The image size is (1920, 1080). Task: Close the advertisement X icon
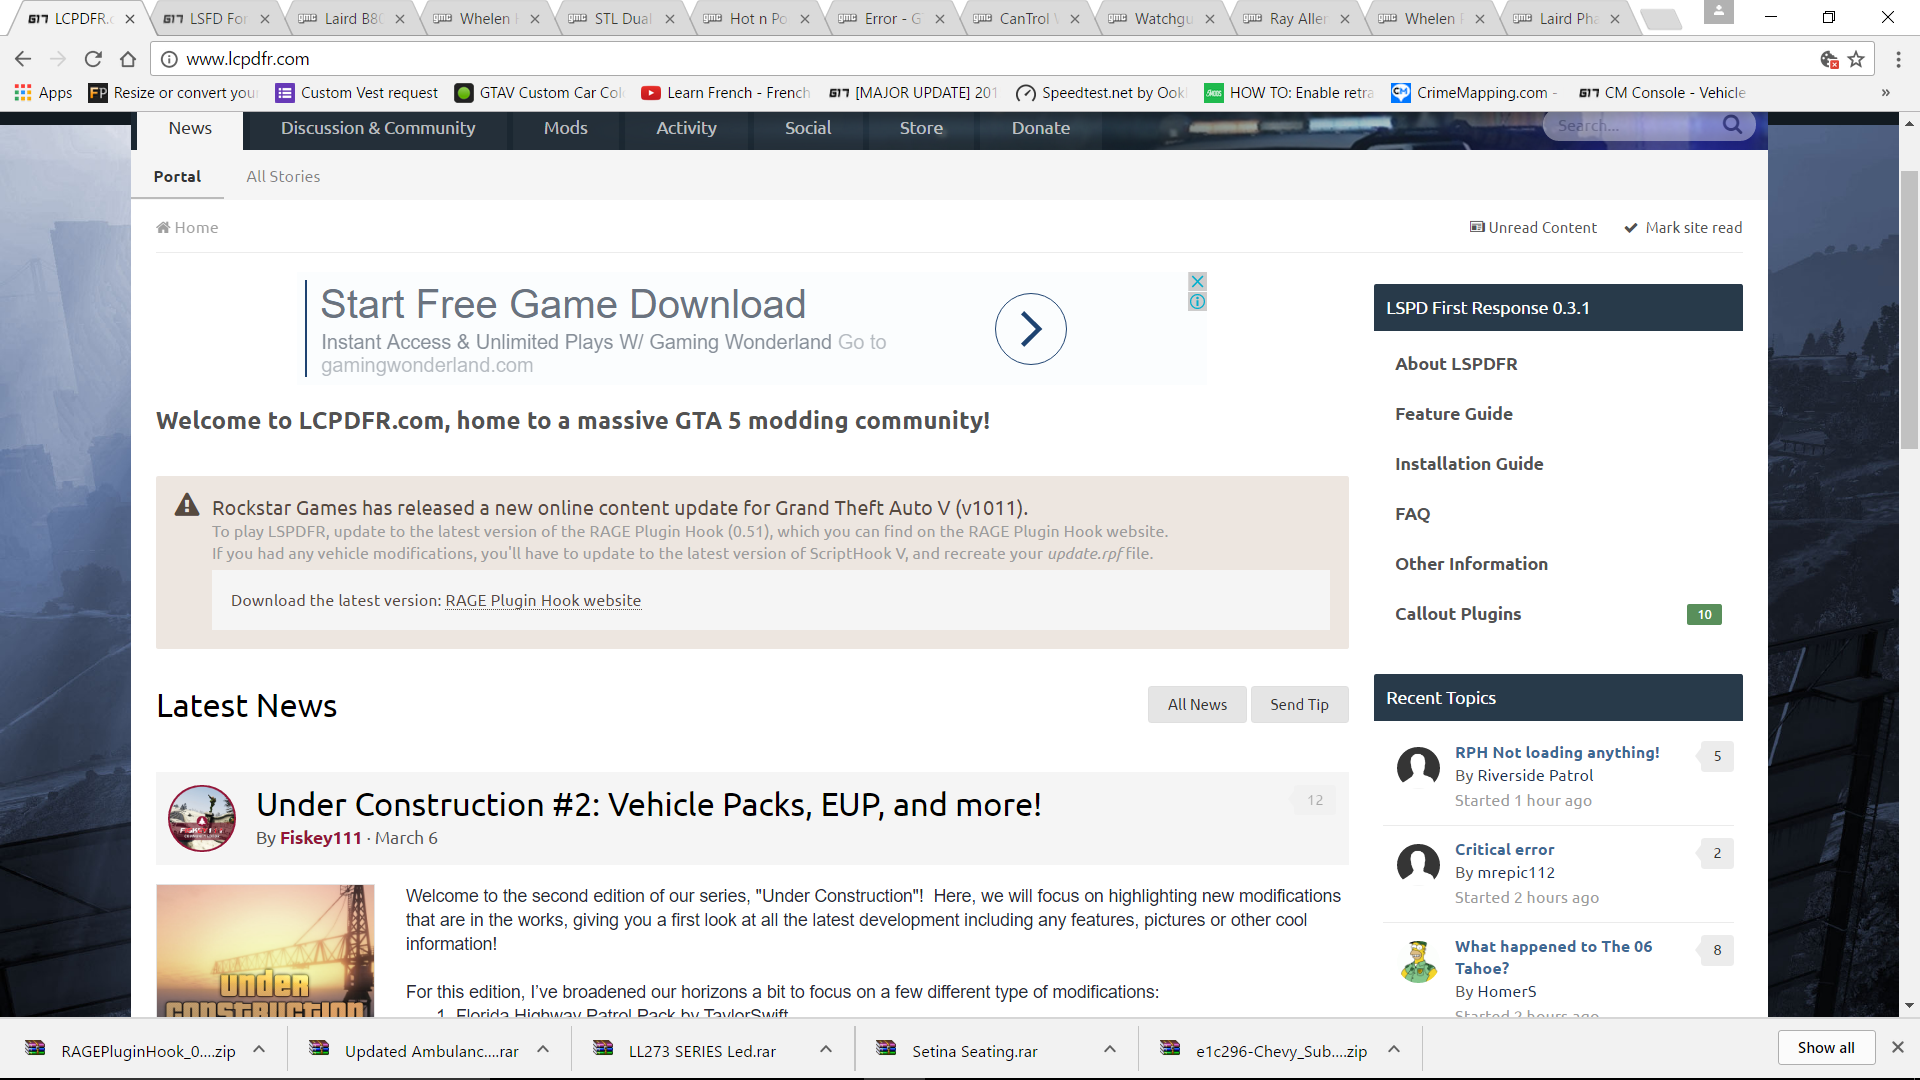click(x=1197, y=281)
